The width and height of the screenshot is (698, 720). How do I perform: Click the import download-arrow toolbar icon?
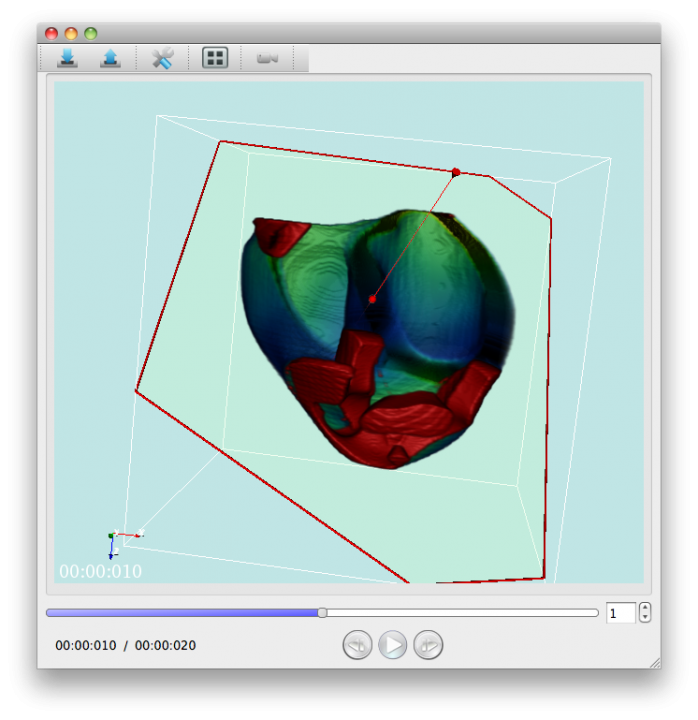tap(67, 58)
